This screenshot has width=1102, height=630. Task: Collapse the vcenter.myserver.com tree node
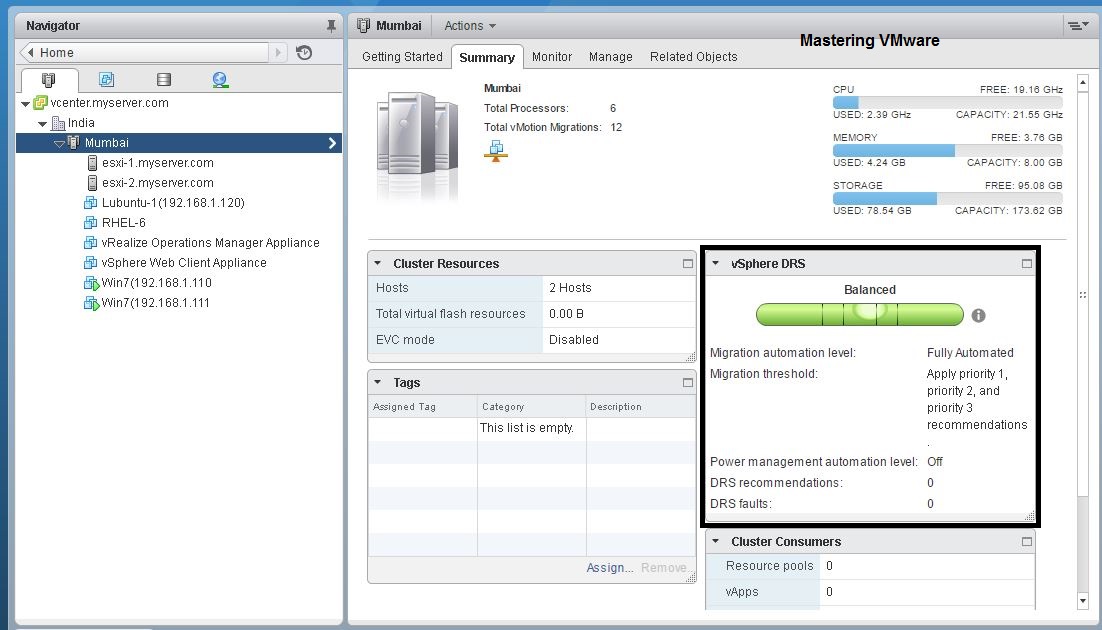click(25, 104)
